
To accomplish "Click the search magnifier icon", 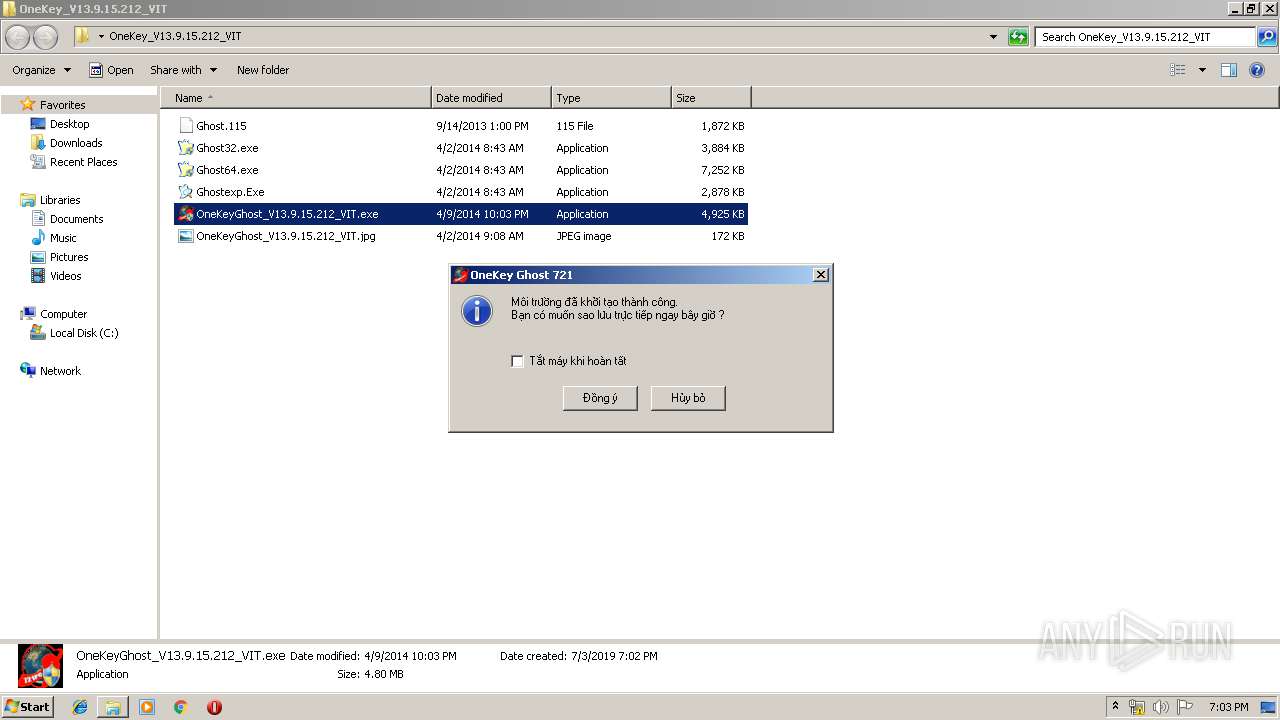I will click(x=1266, y=37).
